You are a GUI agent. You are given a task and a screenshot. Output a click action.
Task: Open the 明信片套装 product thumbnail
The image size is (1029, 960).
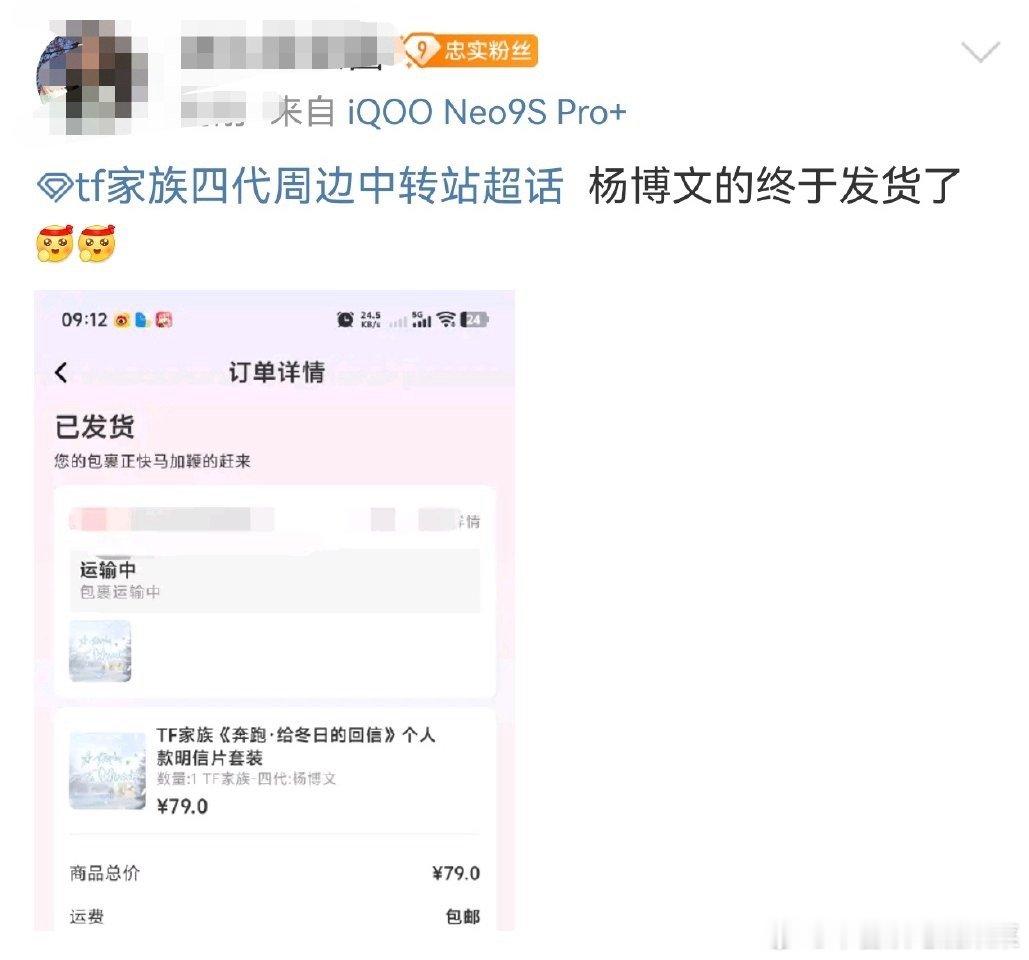(107, 770)
